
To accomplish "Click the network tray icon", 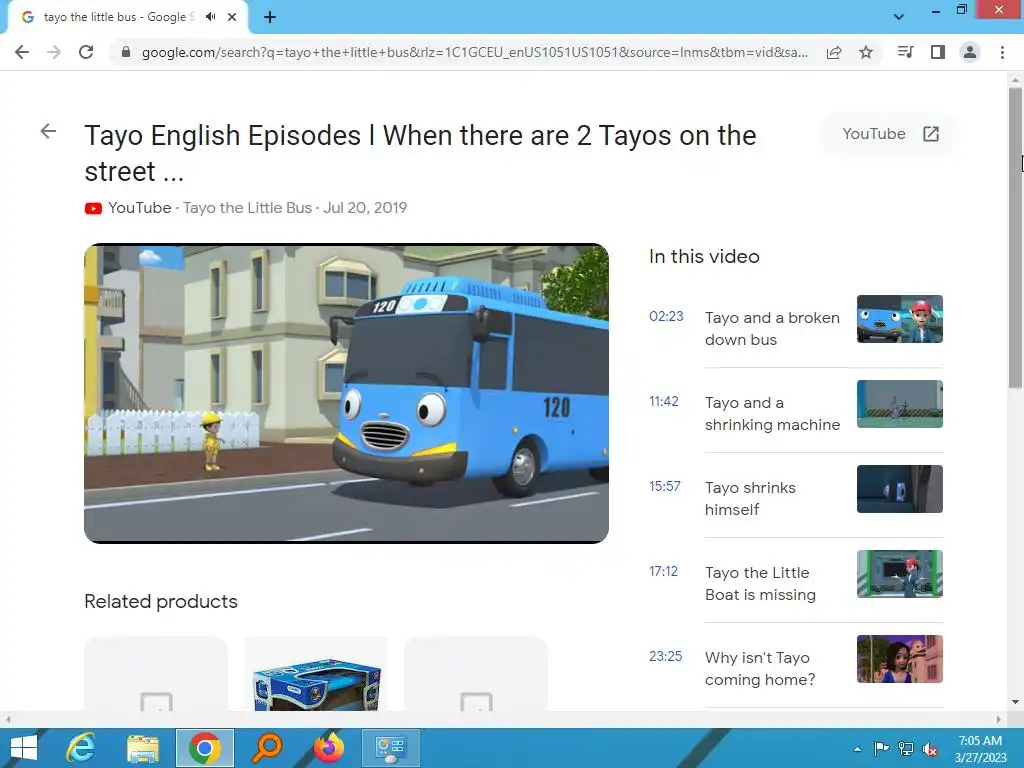I will [x=906, y=748].
